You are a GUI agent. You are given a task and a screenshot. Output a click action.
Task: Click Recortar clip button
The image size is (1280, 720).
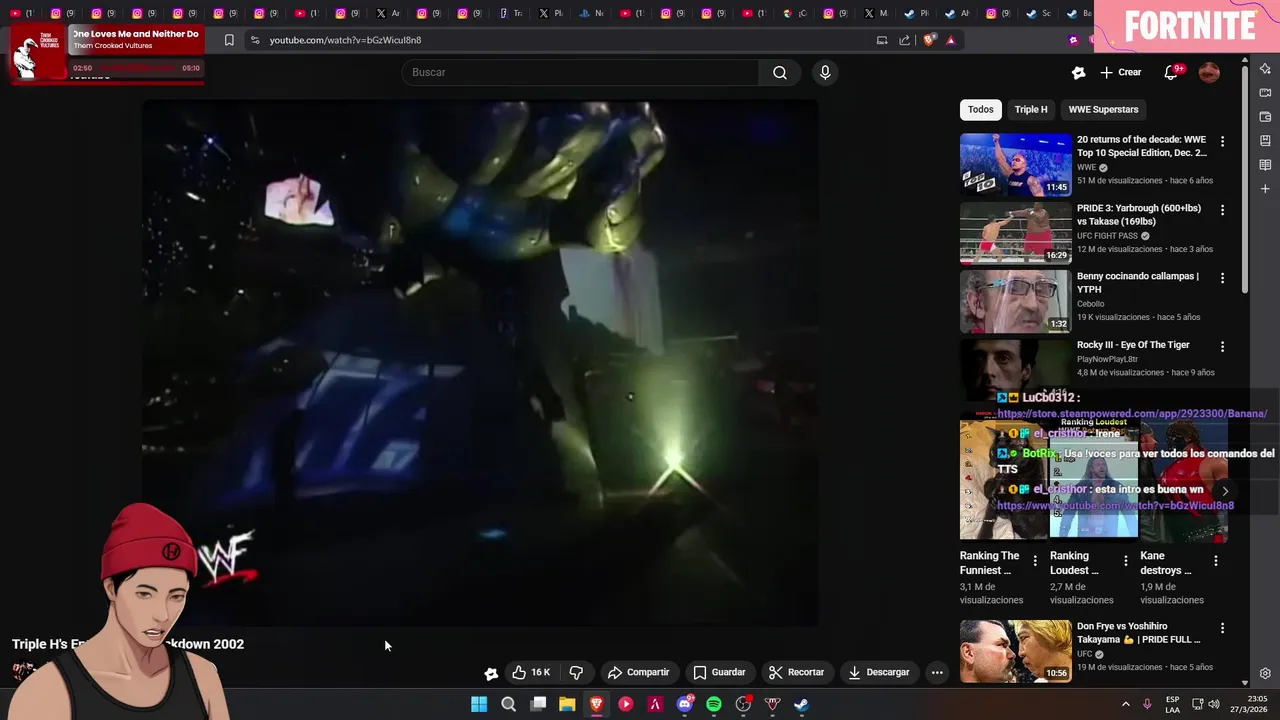(796, 672)
